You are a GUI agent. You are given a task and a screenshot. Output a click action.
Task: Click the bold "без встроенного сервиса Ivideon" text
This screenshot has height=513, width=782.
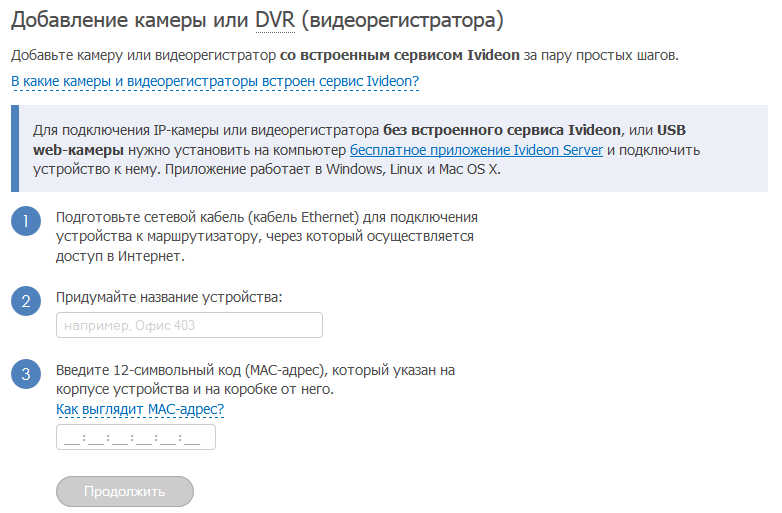[x=502, y=130]
